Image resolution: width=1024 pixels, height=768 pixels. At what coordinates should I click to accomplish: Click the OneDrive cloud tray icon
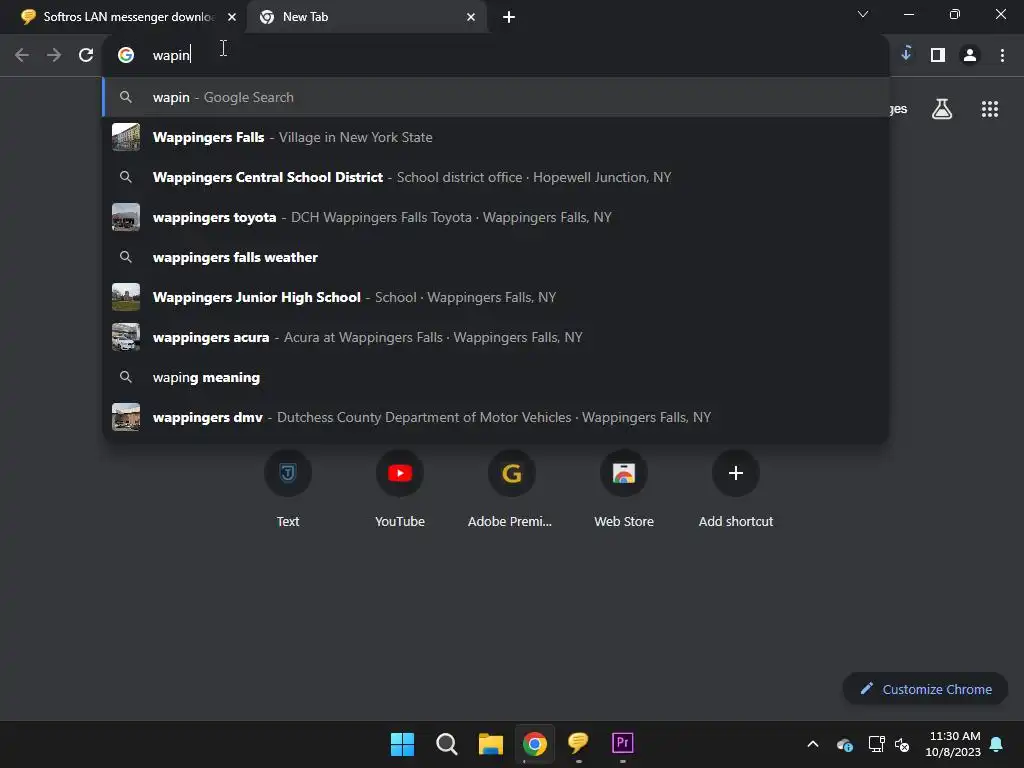point(845,744)
